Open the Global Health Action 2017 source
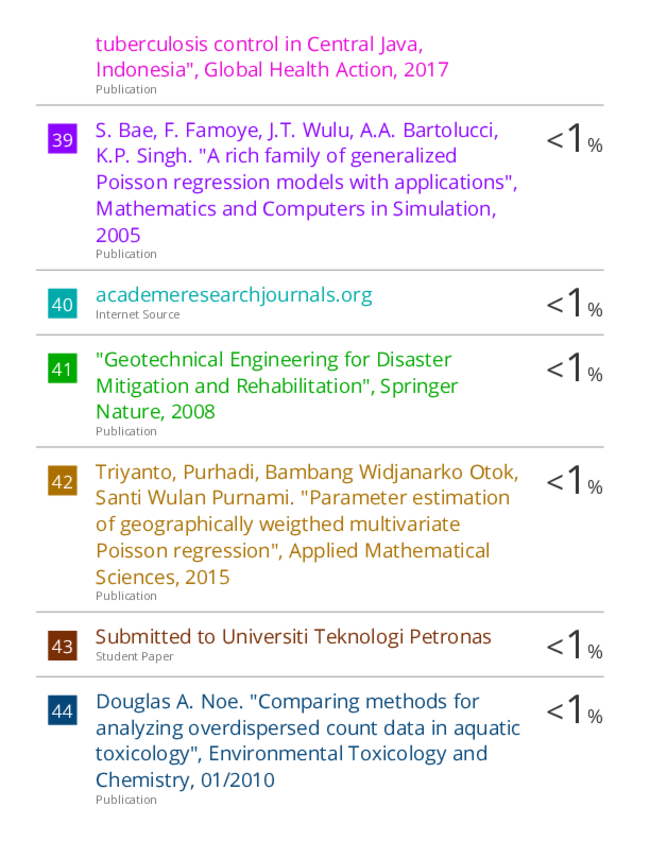Image resolution: width=650 pixels, height=841 pixels. [x=272, y=57]
